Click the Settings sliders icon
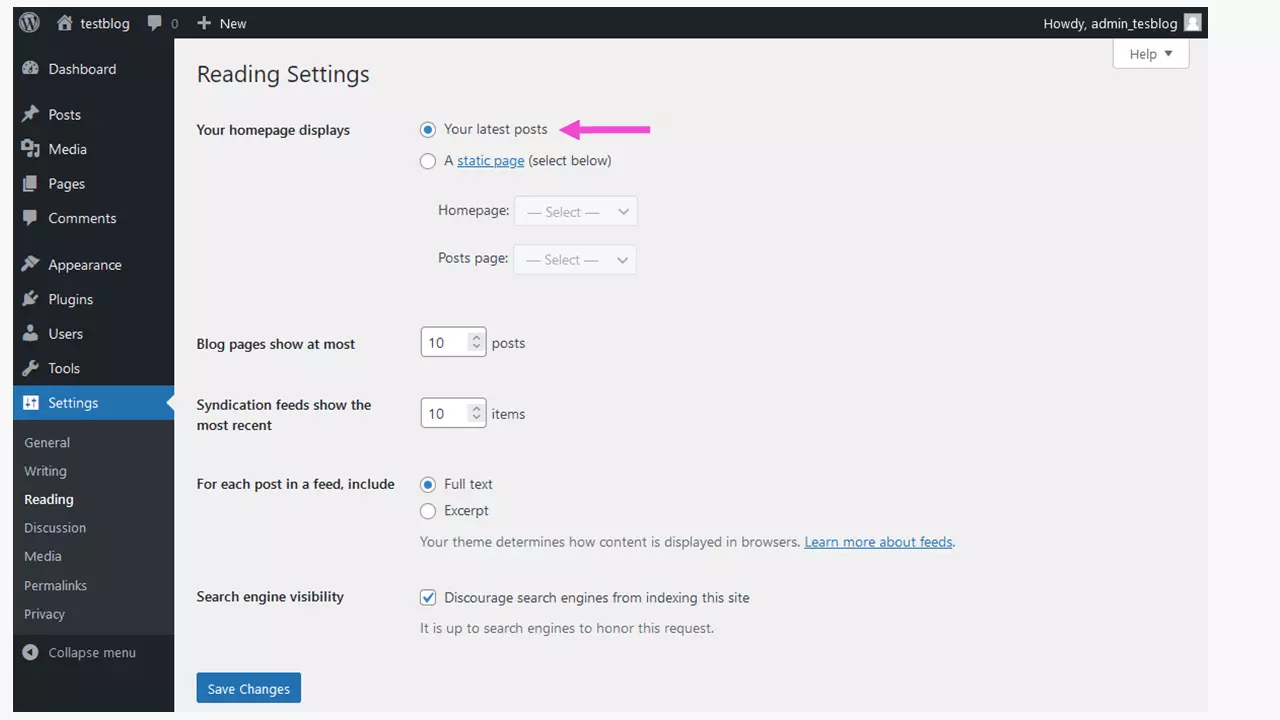 click(x=31, y=403)
